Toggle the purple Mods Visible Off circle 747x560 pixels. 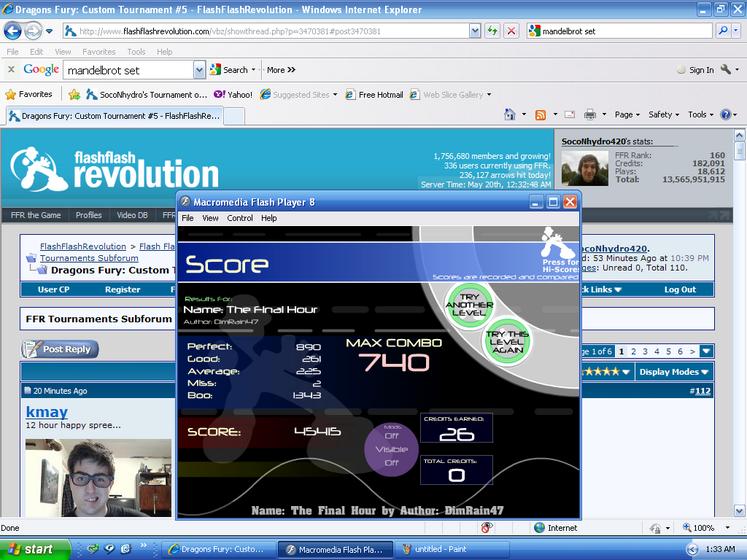pyautogui.click(x=391, y=449)
